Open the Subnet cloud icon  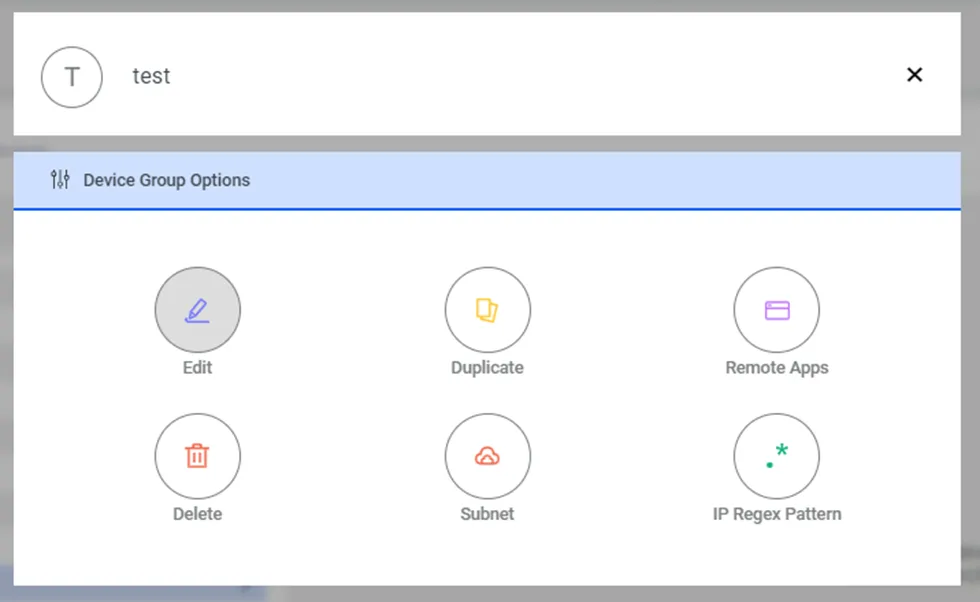(x=488, y=456)
